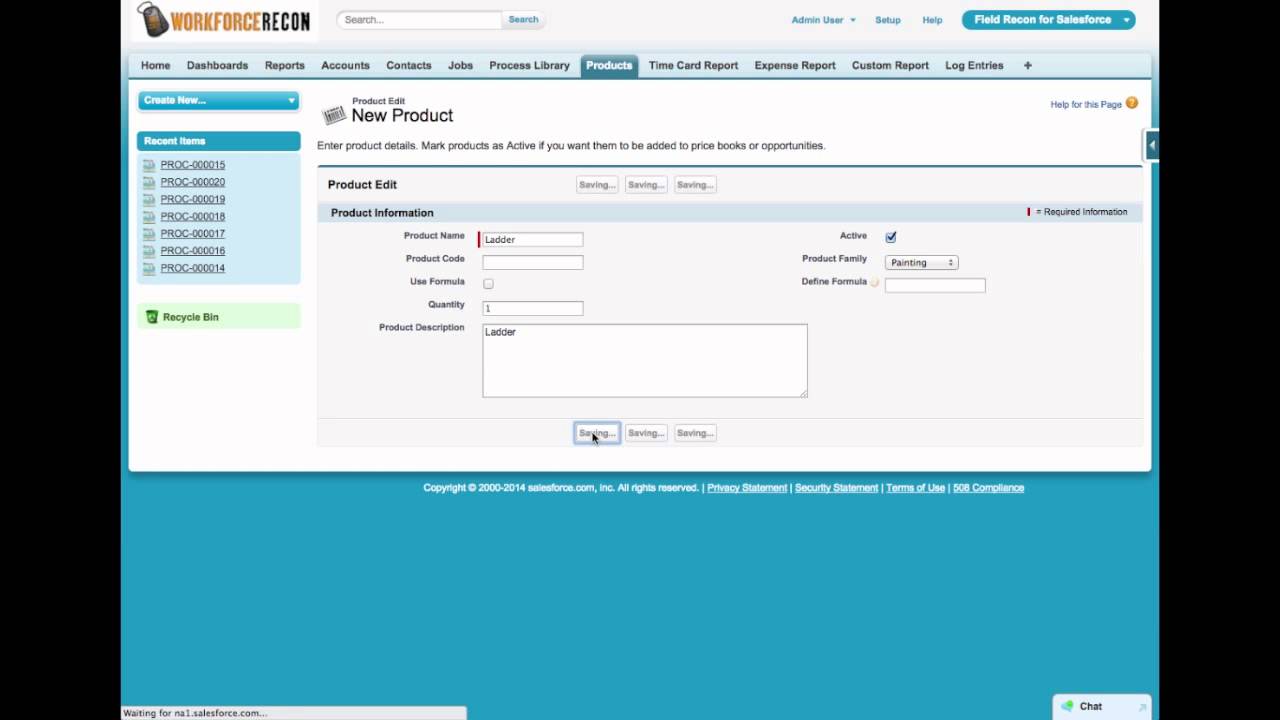Open the 508 Compliance link

click(x=988, y=488)
